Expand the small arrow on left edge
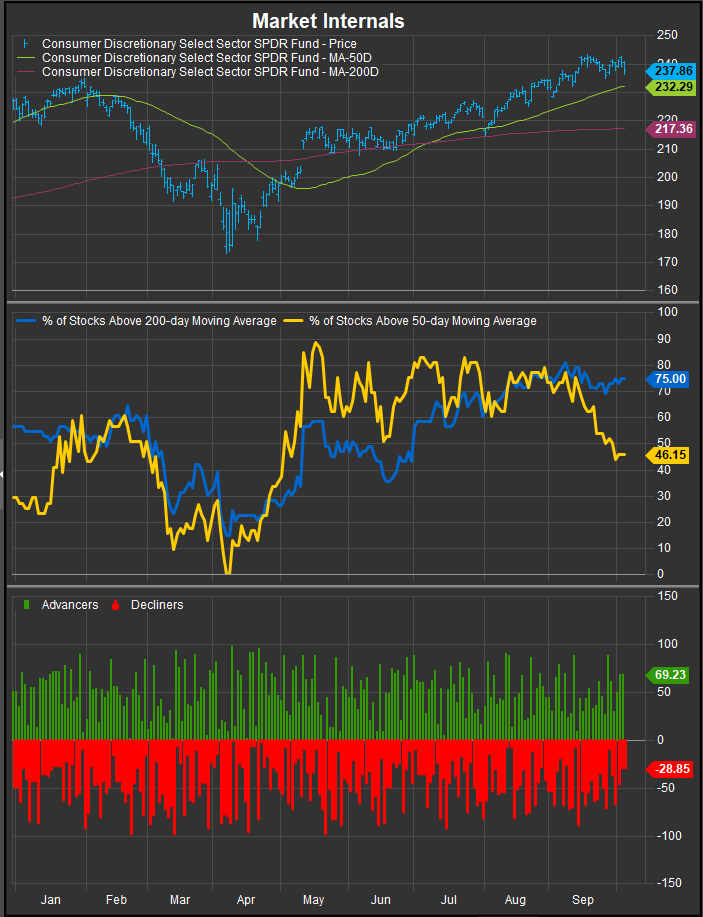The image size is (703, 917). [3, 474]
